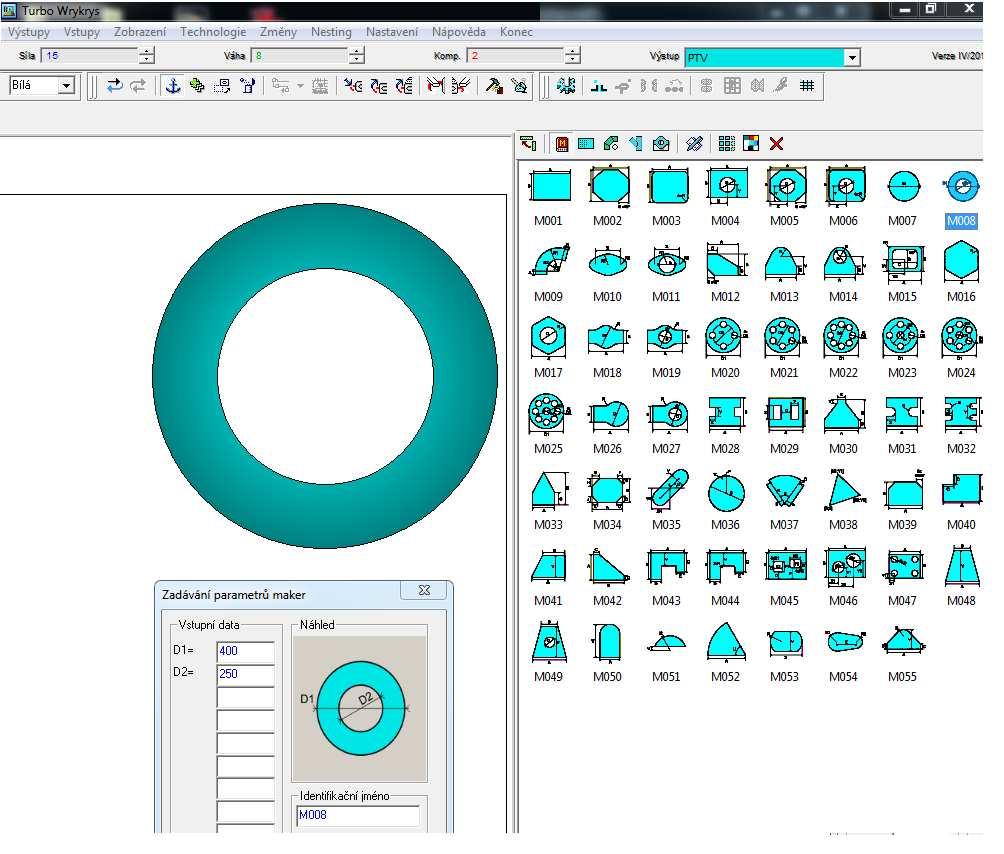Click the D2 input field with 250
The width and height of the screenshot is (1004, 854).
coord(246,674)
